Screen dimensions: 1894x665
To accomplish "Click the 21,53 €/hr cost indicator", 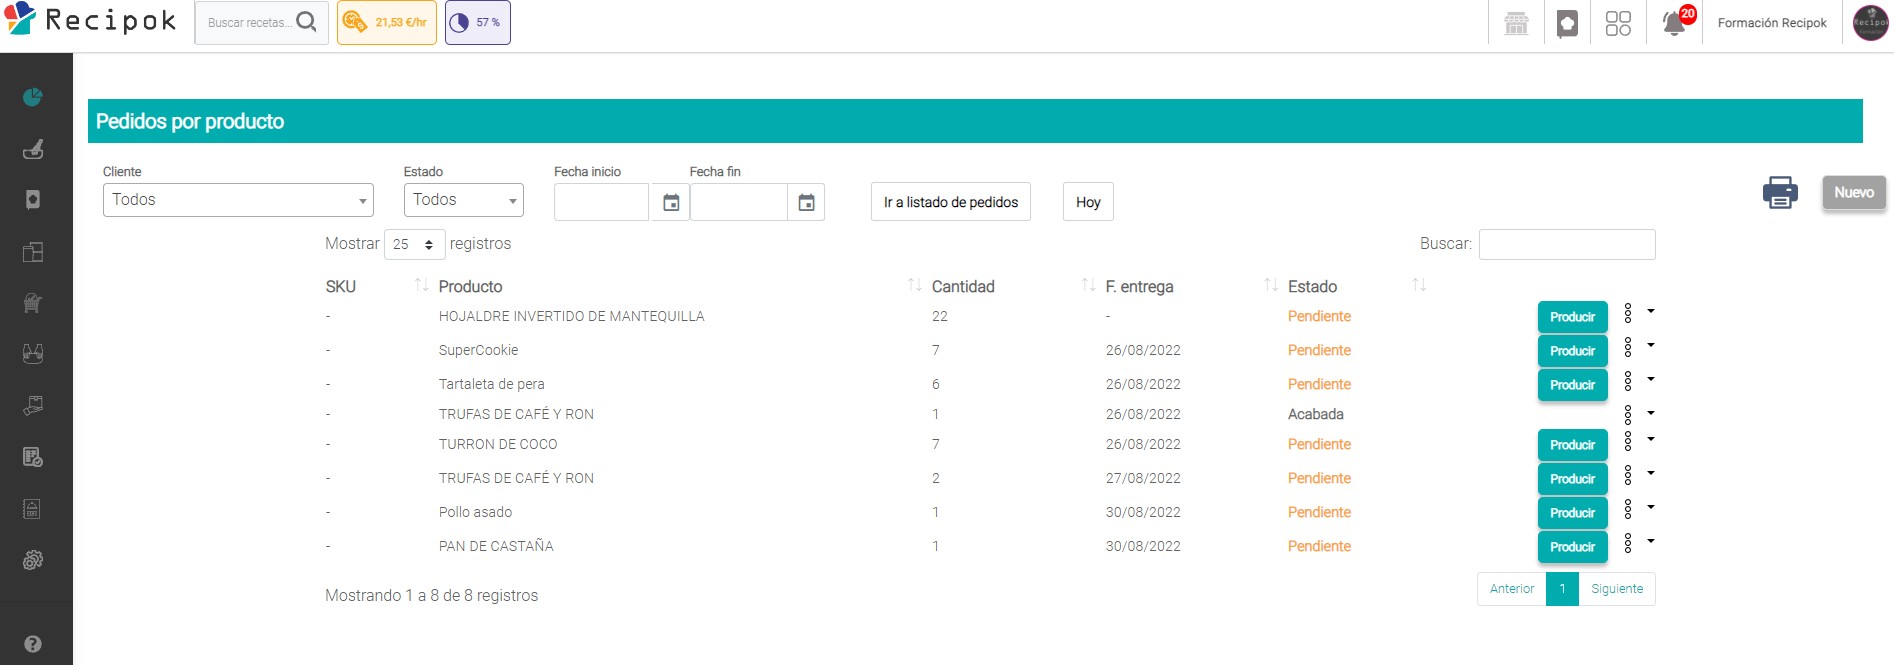I will pyautogui.click(x=387, y=22).
